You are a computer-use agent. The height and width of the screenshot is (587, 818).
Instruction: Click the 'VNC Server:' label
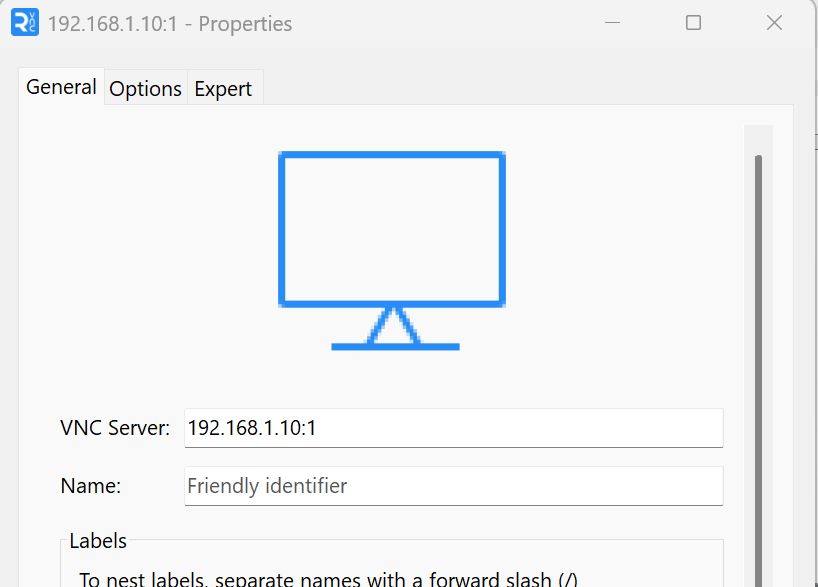[x=115, y=428]
